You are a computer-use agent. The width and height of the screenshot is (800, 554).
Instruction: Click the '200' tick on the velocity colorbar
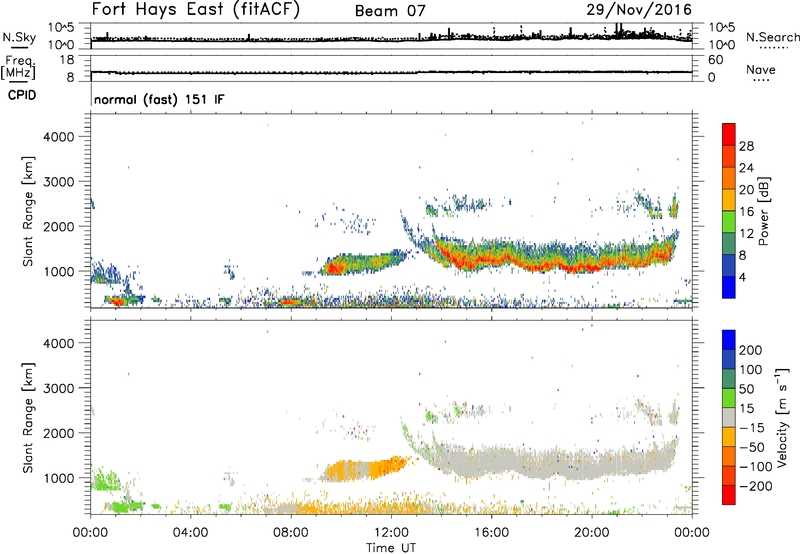point(751,350)
